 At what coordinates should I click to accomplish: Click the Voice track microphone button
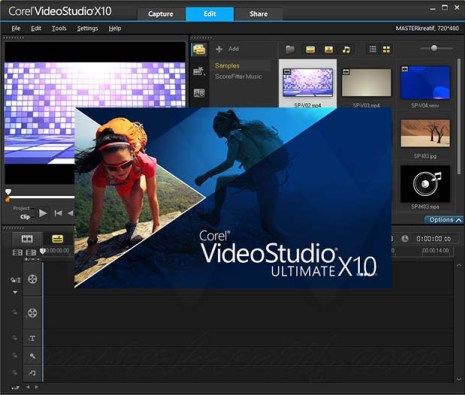coord(32,356)
